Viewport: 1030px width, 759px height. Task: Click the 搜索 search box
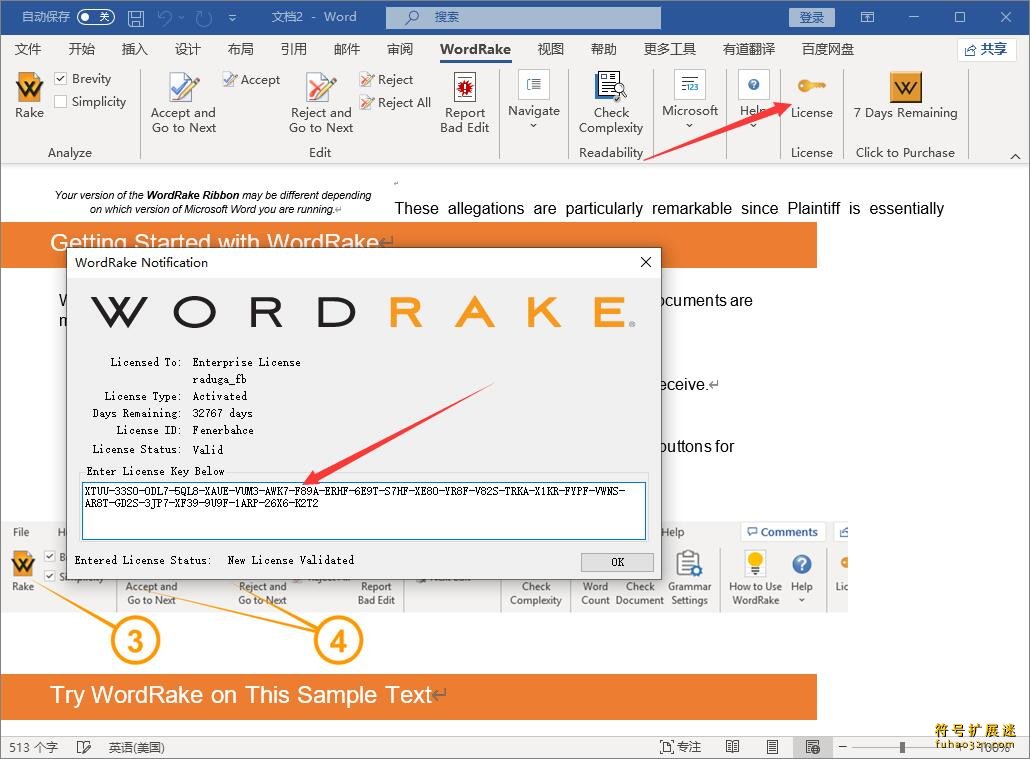click(523, 18)
